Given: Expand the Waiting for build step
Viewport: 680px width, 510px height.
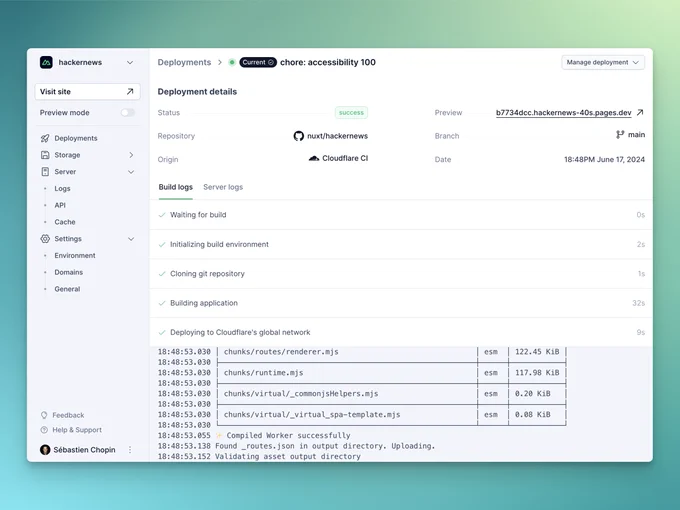Looking at the screenshot, I should tap(401, 215).
